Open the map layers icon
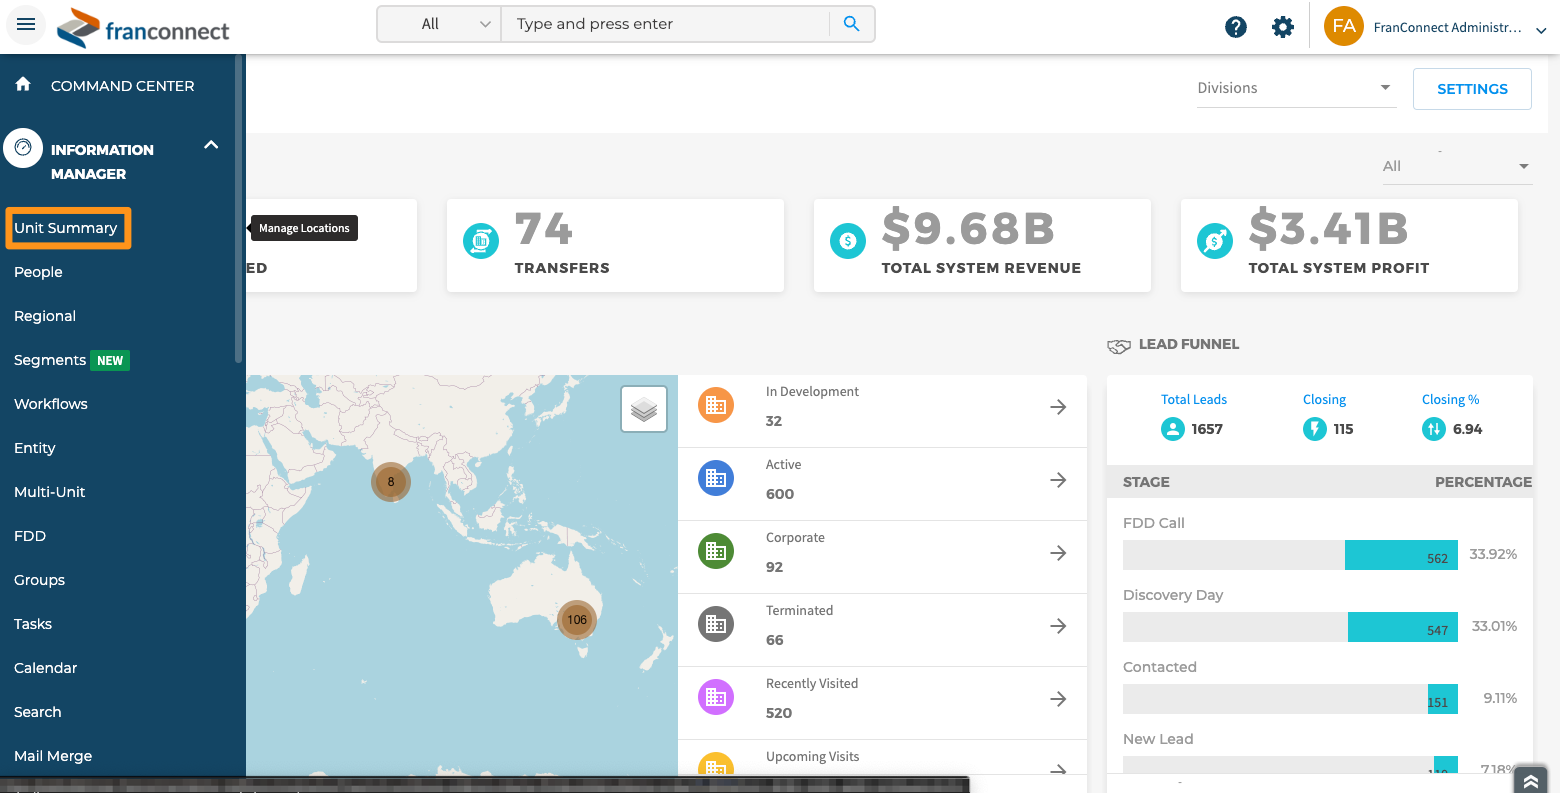1560x793 pixels. coord(643,409)
